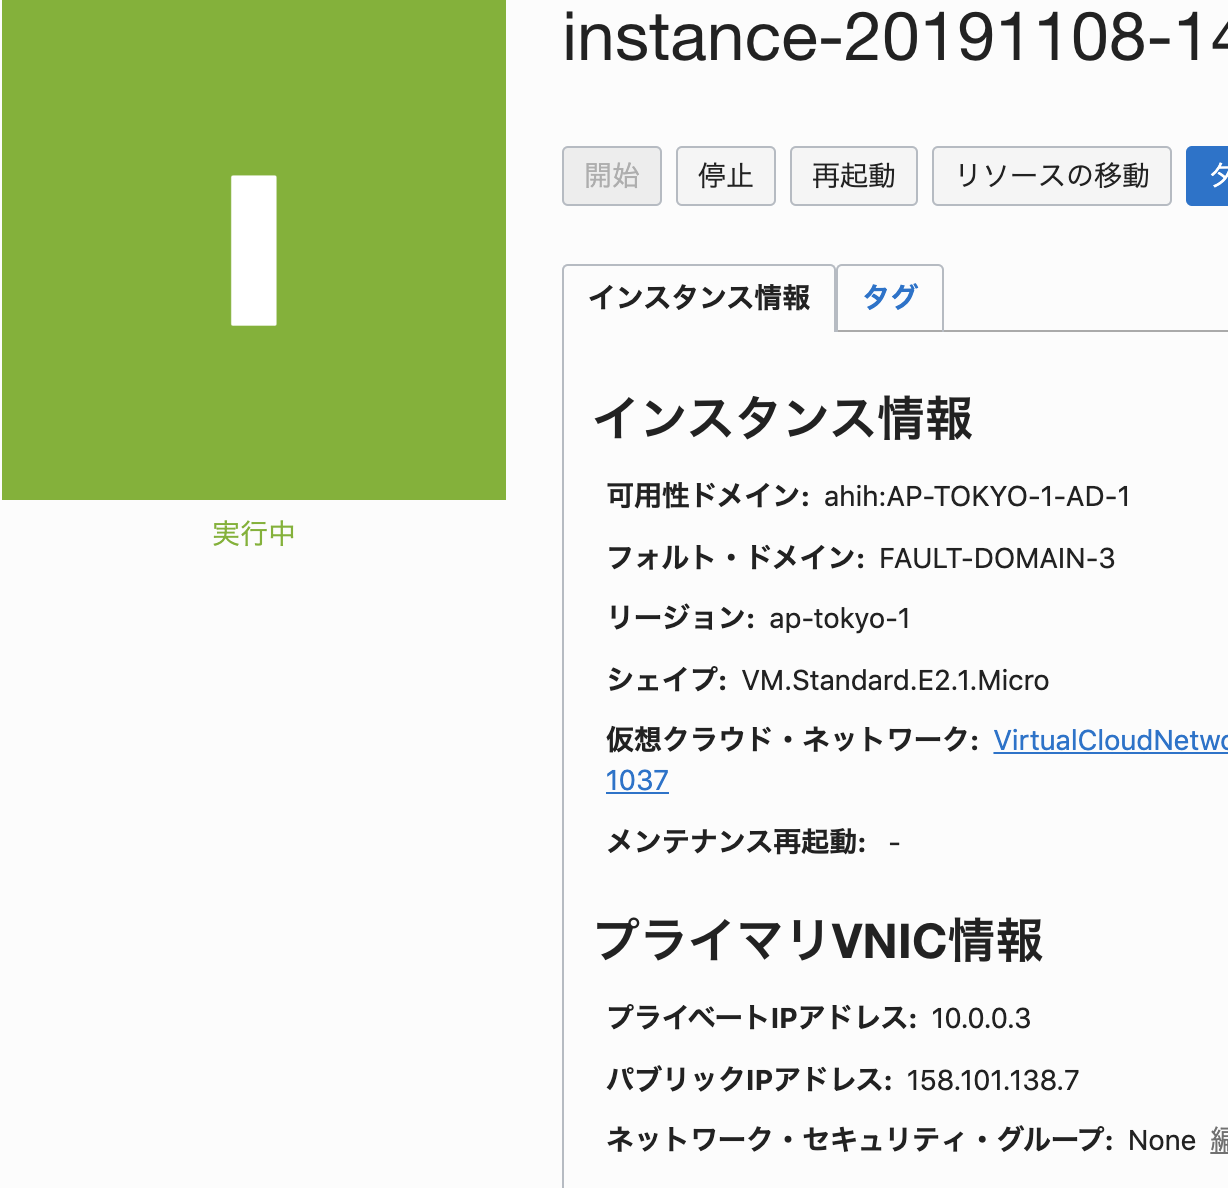
Task: Select the インスタンス情報 tab
Action: point(699,298)
